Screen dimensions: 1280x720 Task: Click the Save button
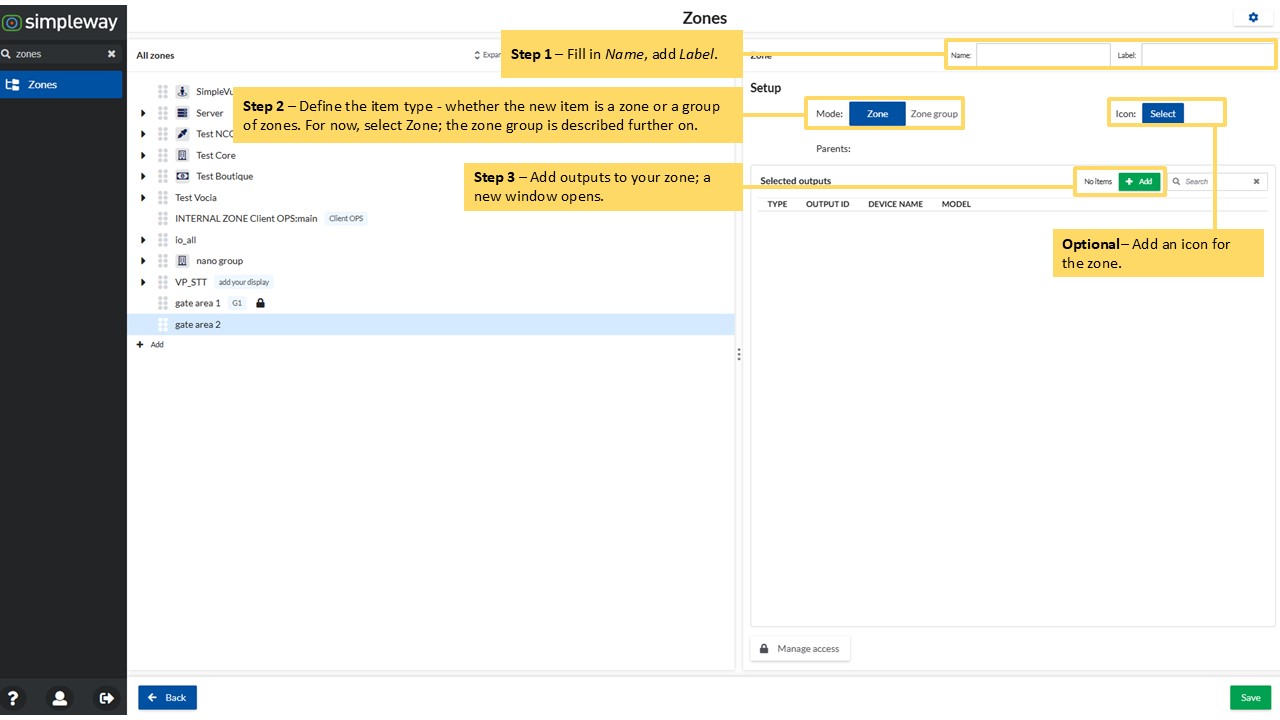click(x=1250, y=697)
